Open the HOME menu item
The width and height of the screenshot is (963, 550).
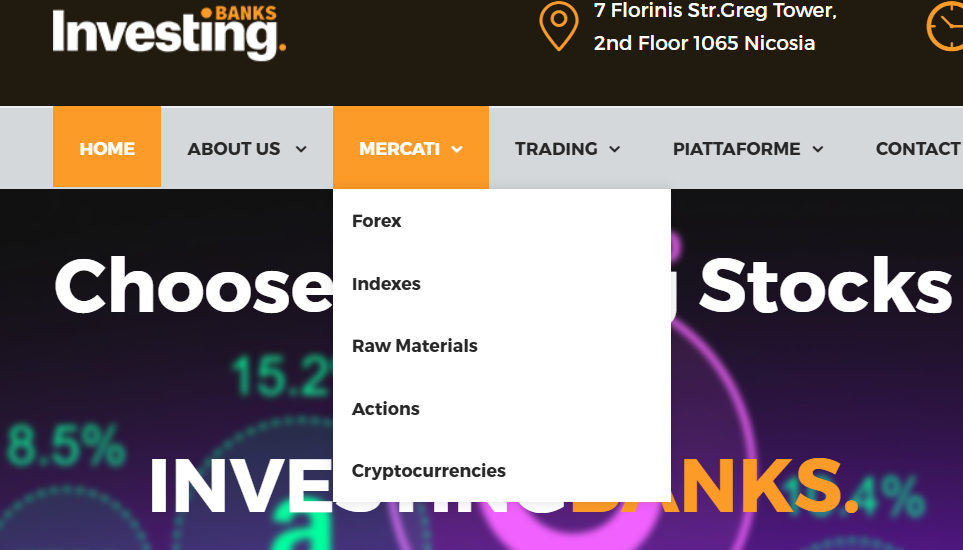(107, 147)
